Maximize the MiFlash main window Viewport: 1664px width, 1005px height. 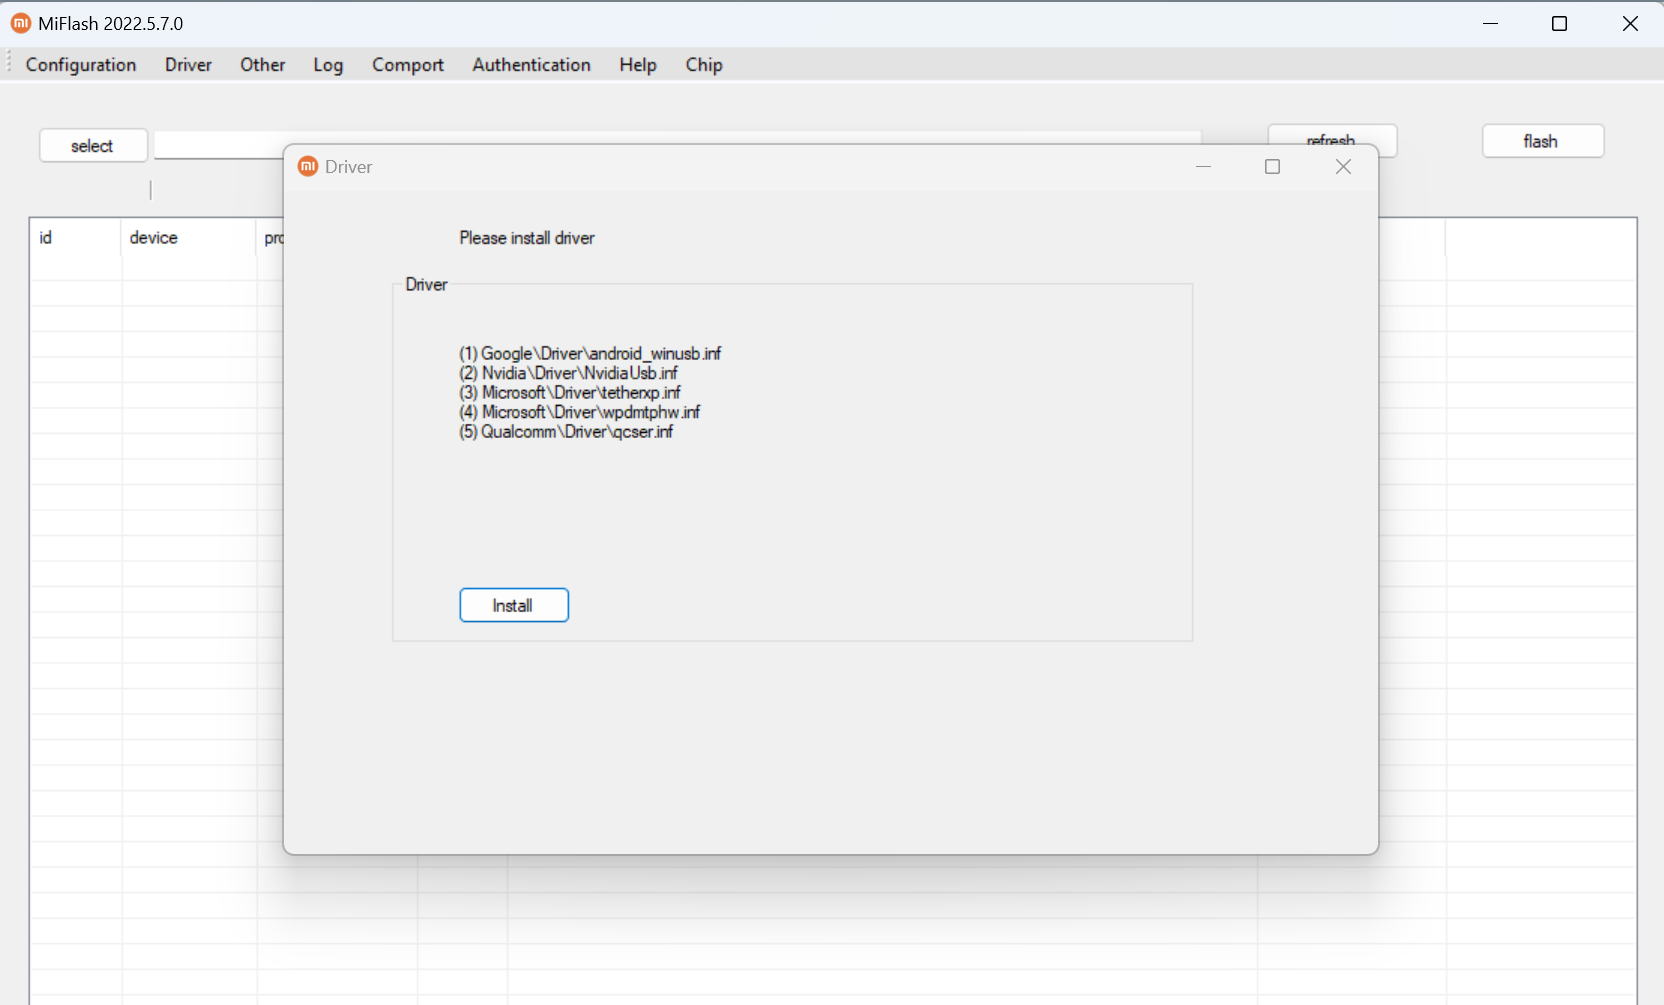click(x=1559, y=23)
